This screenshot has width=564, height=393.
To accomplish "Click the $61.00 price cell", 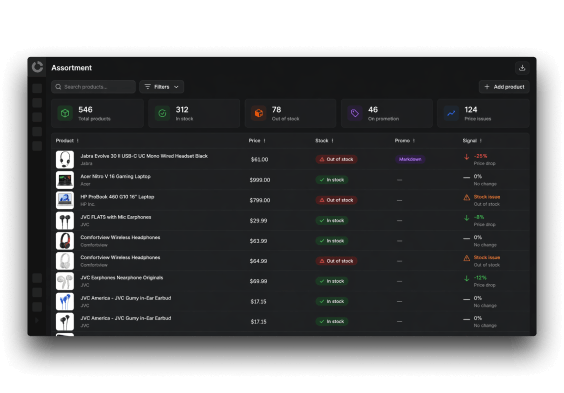I will click(259, 159).
